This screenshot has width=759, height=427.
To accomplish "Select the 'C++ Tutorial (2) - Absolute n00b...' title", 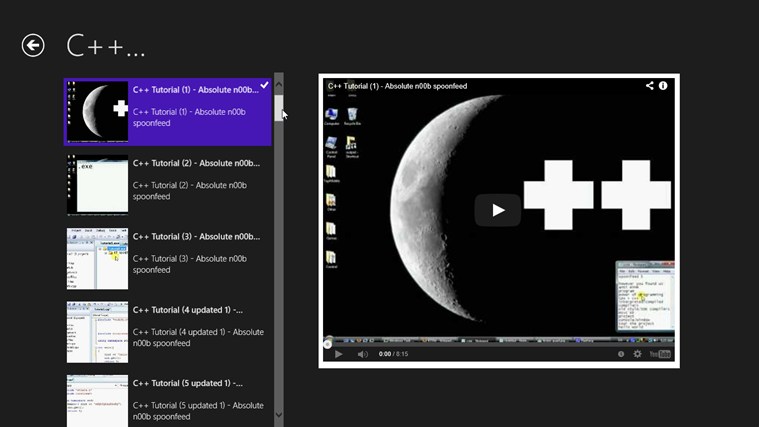I will click(196, 163).
